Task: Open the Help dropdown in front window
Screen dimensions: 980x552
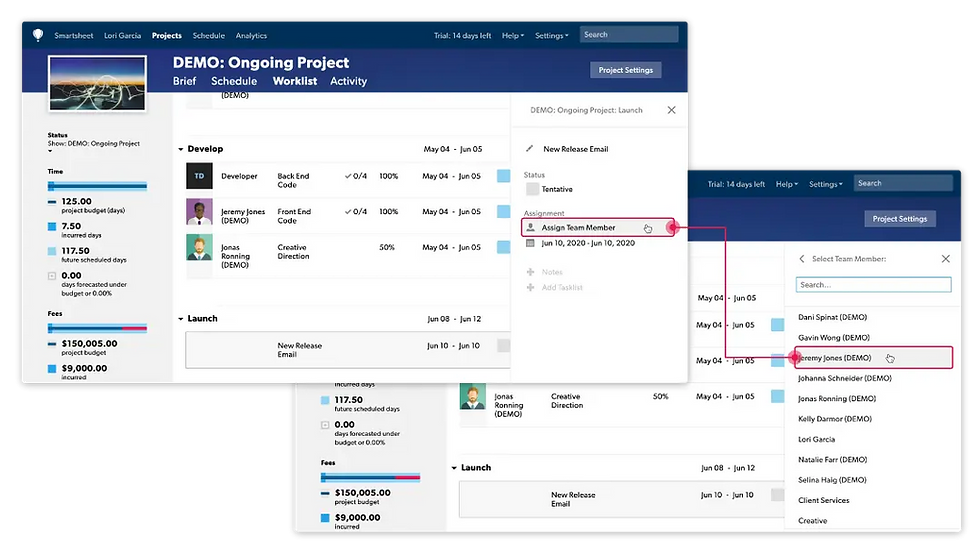Action: (x=513, y=36)
